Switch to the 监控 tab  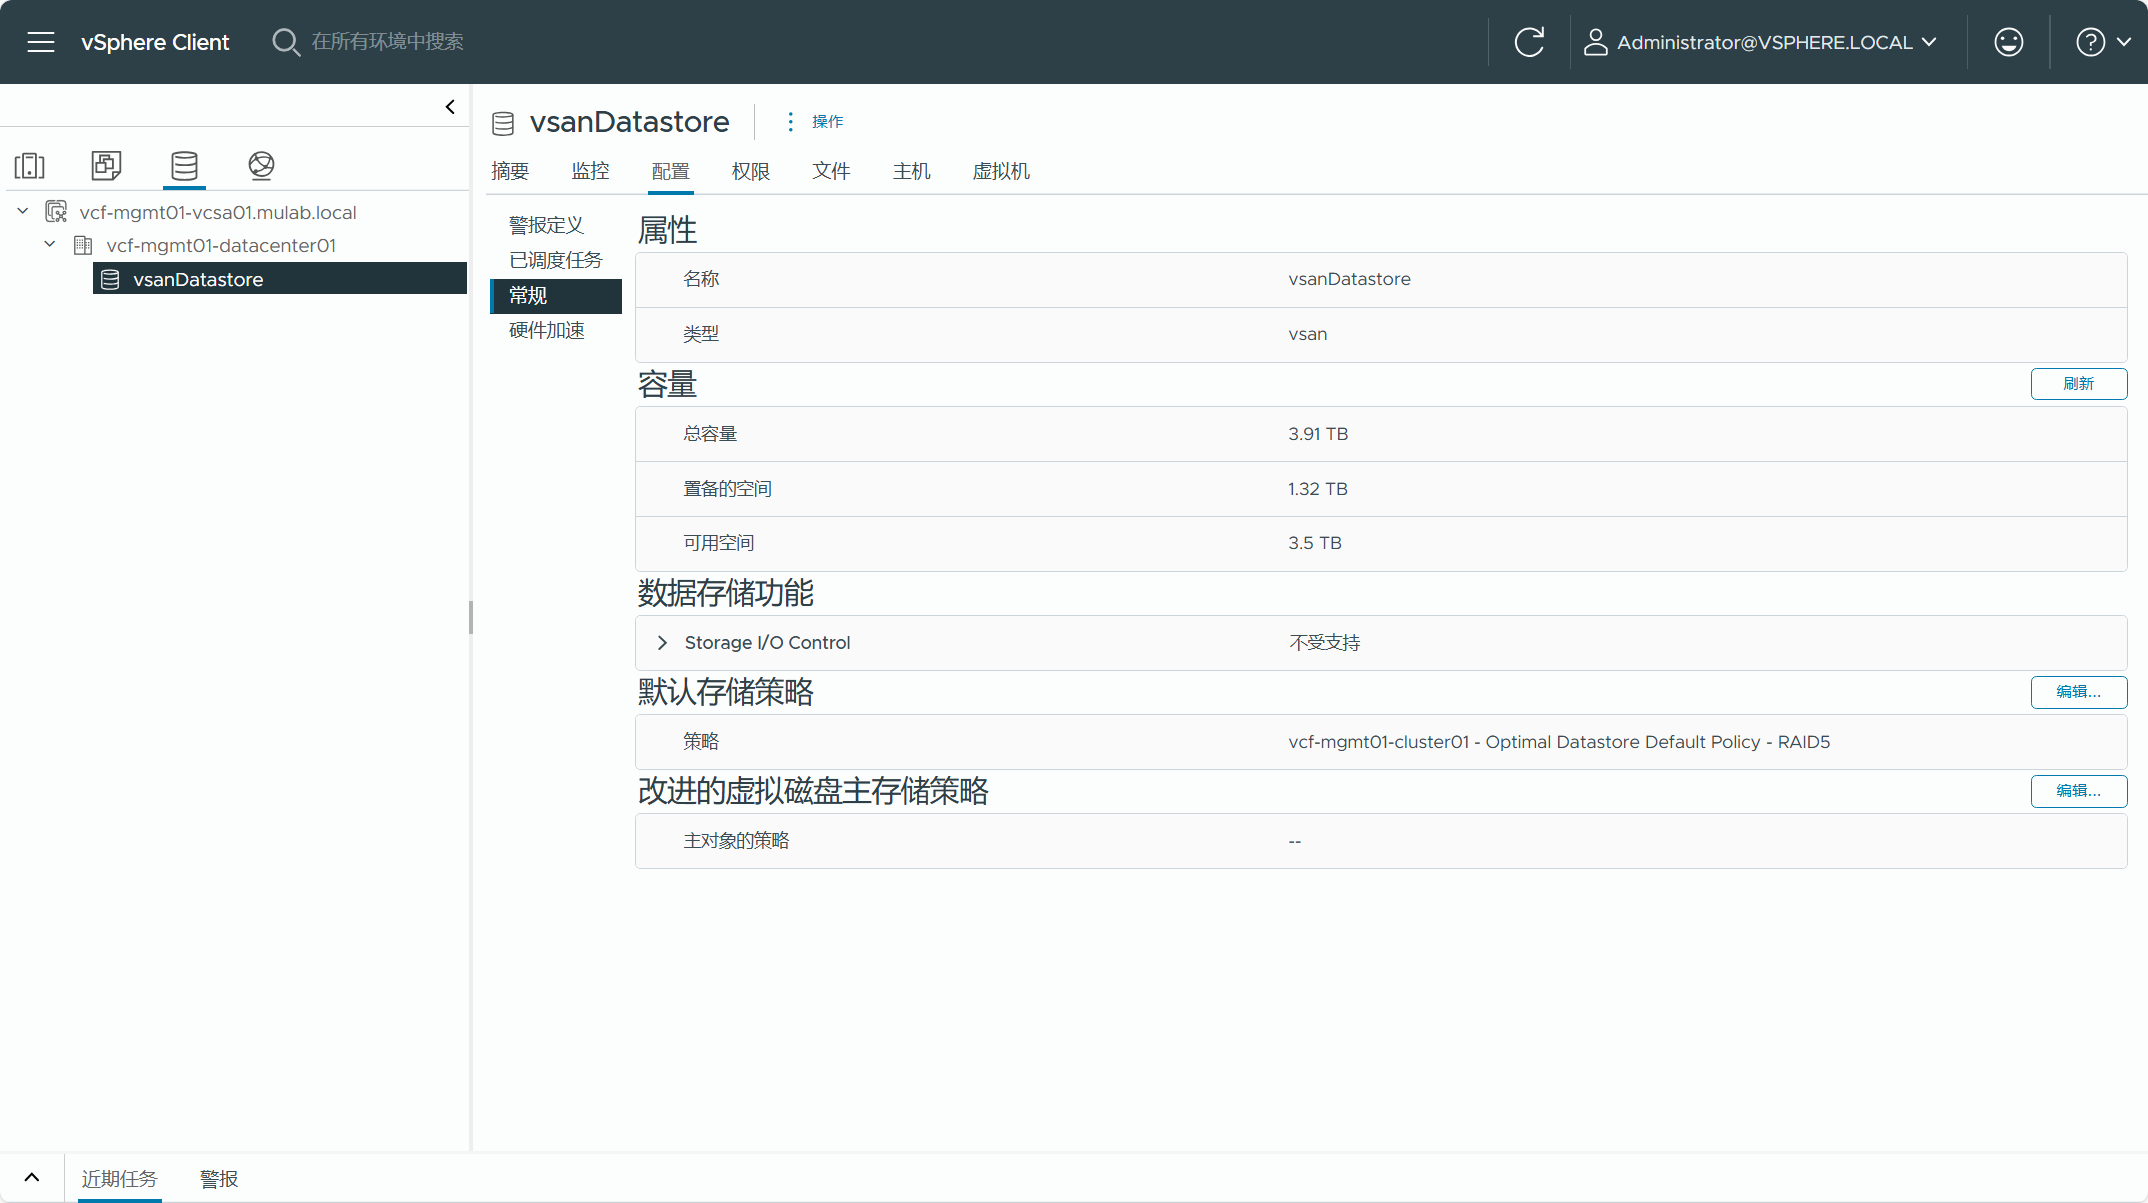tap(590, 171)
